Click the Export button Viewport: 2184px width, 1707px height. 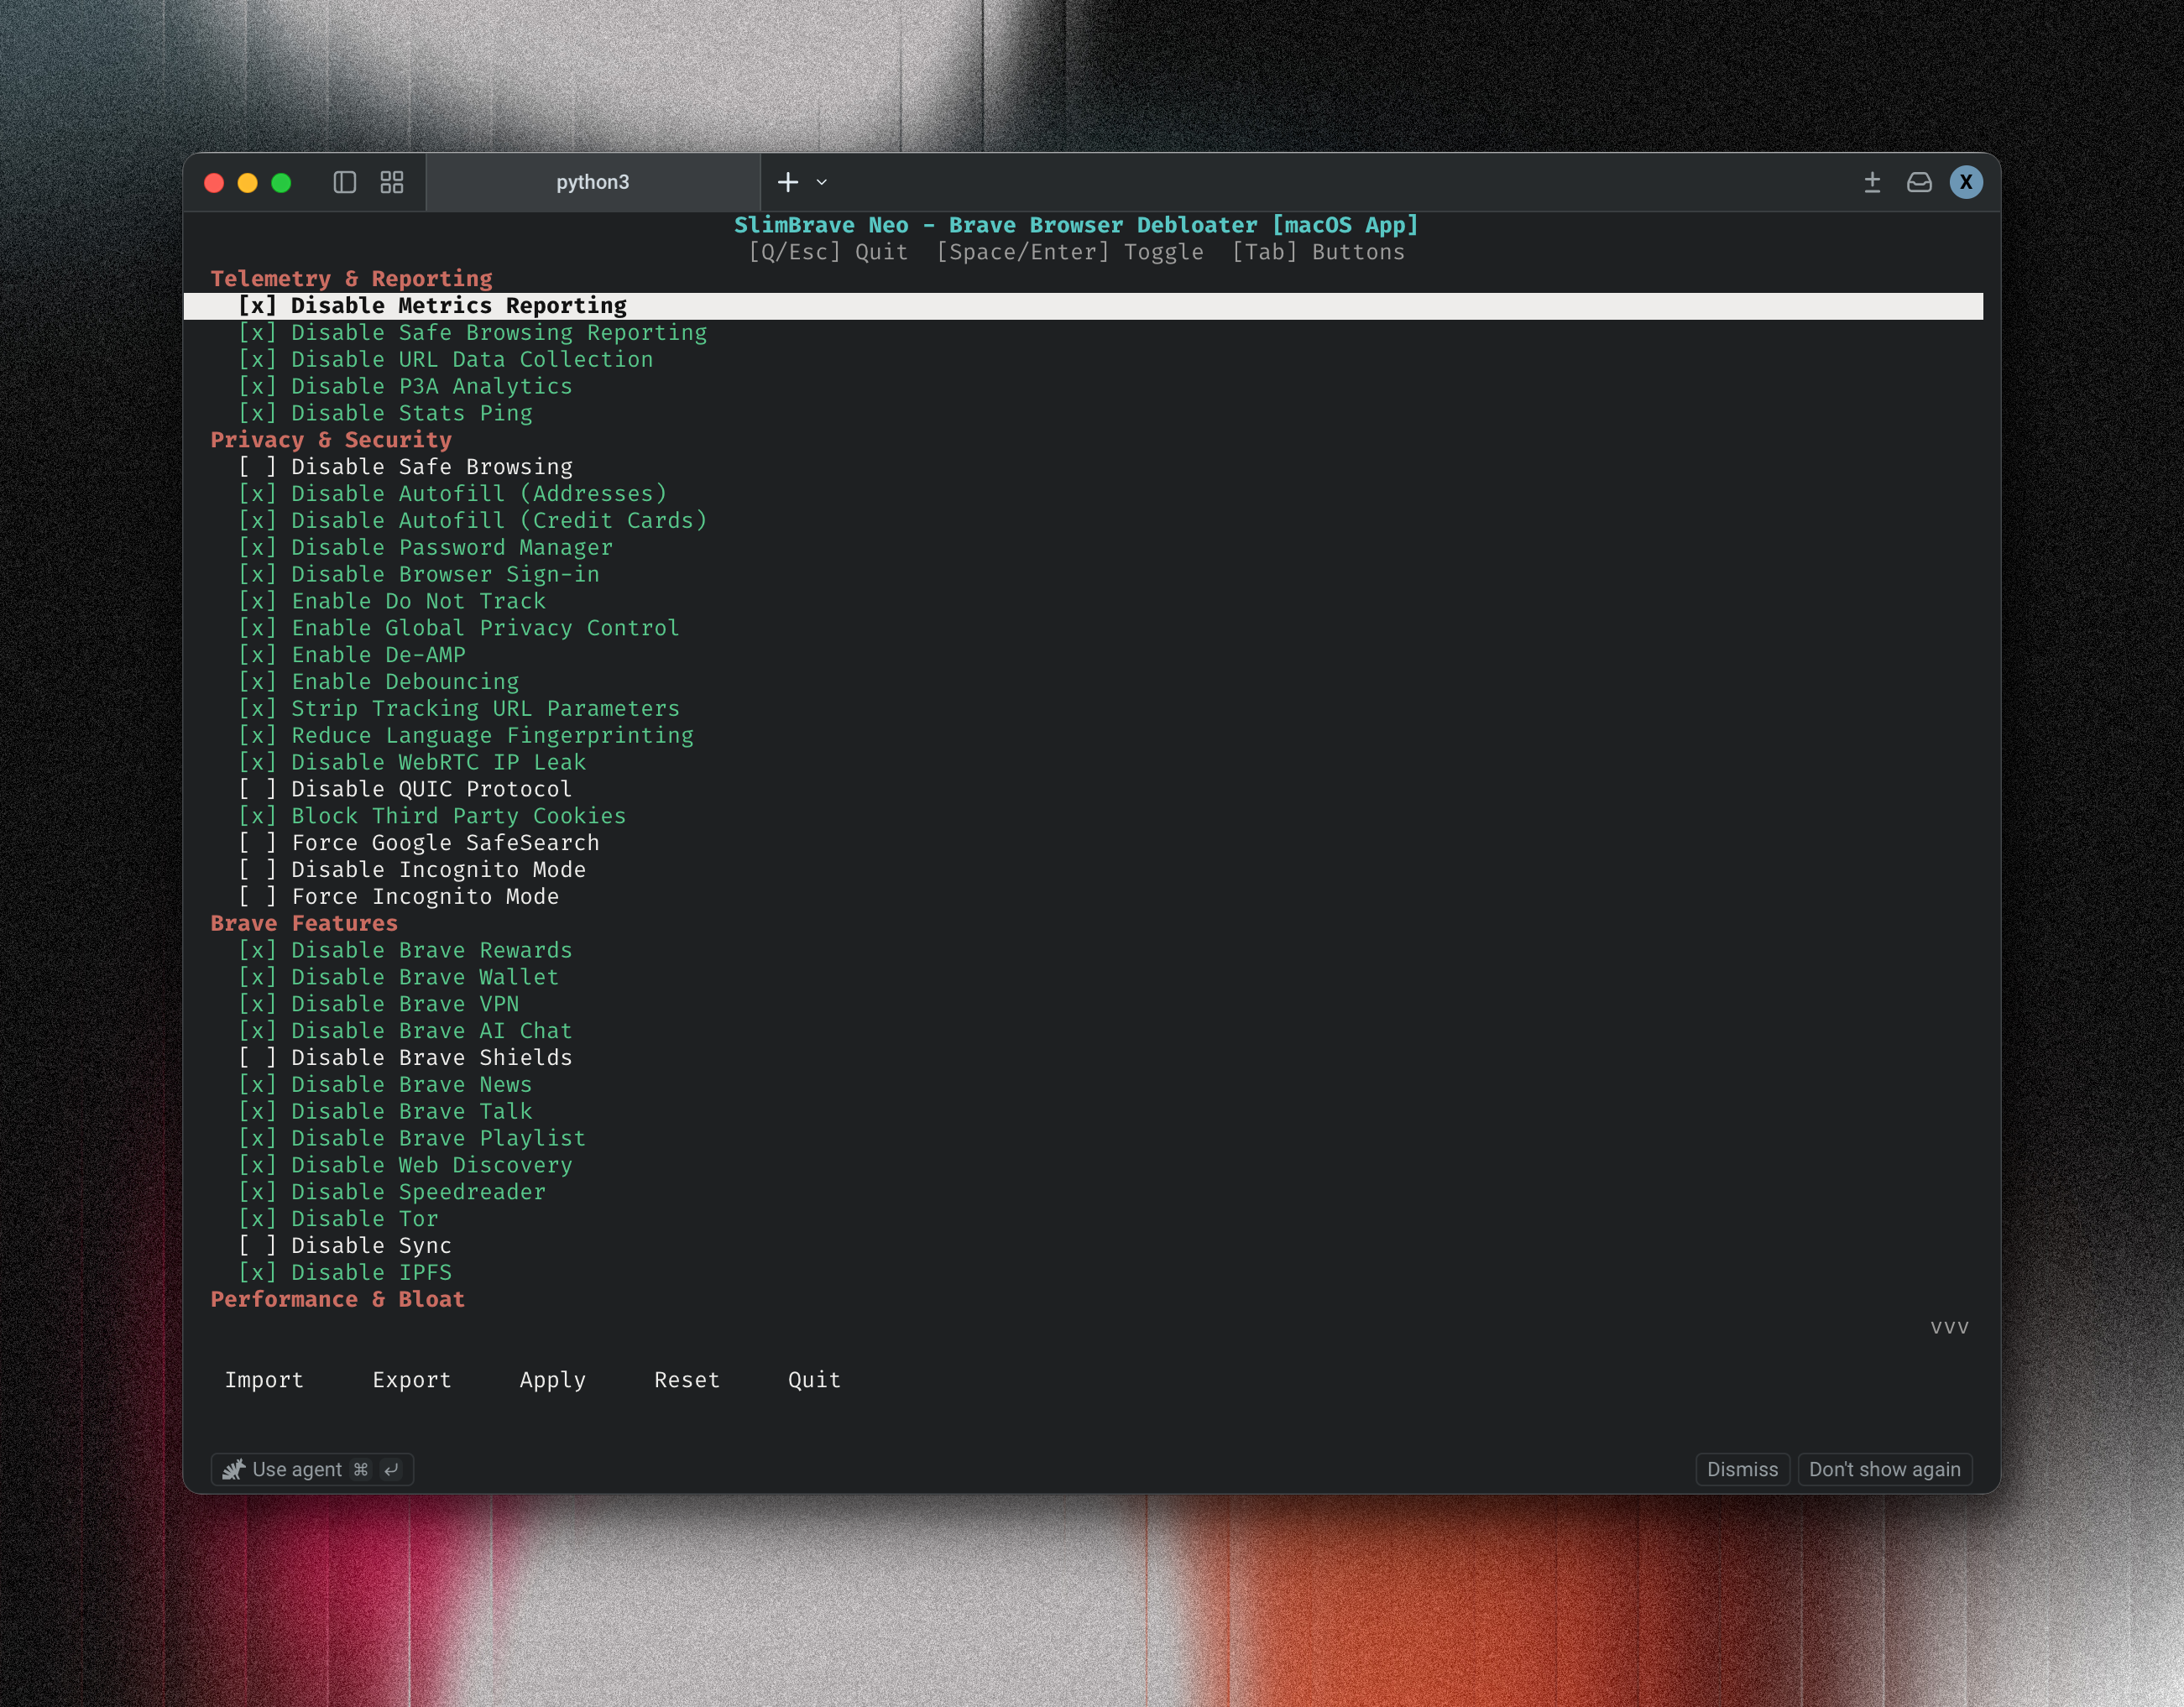click(x=412, y=1381)
